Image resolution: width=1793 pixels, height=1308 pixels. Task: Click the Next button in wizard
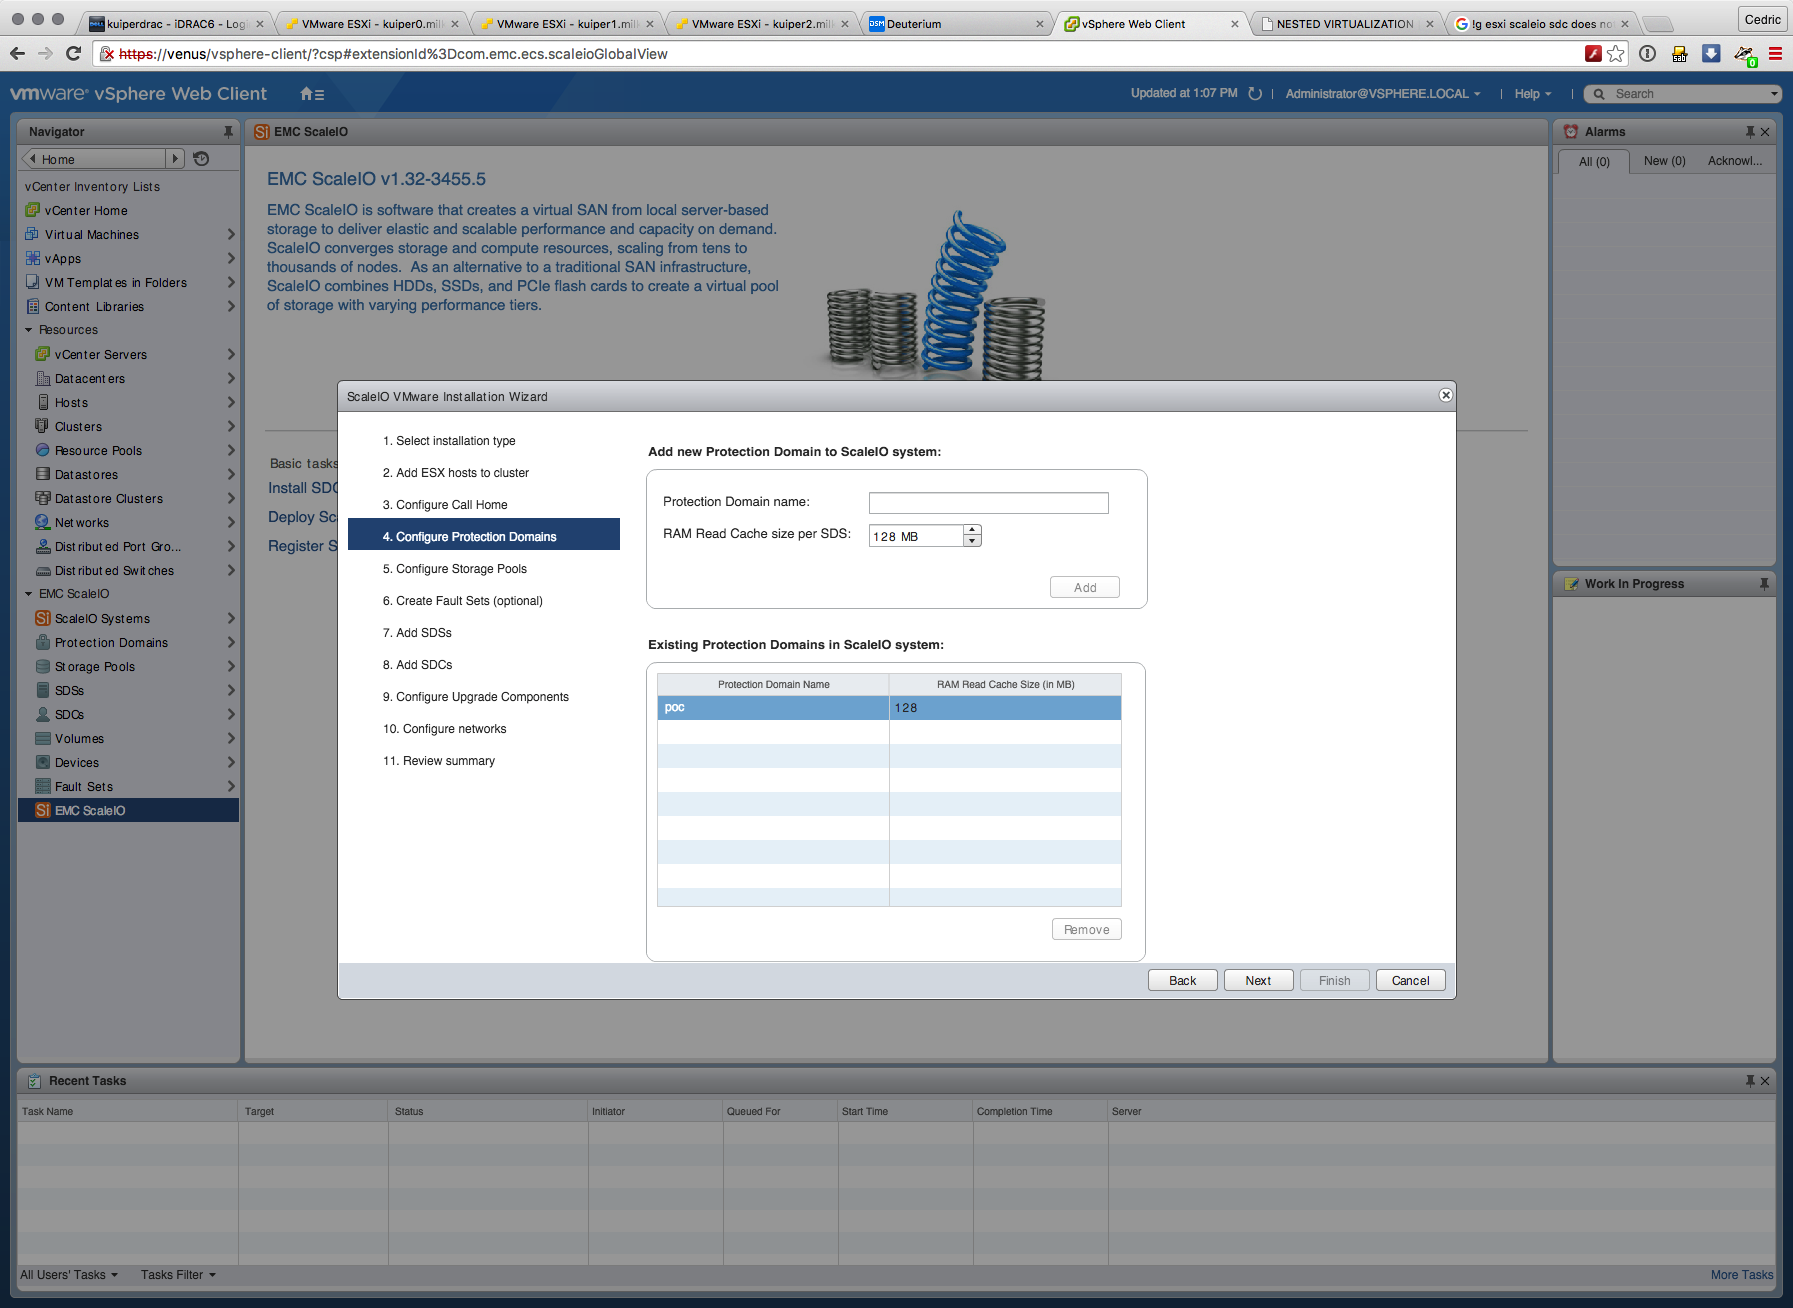1258,981
